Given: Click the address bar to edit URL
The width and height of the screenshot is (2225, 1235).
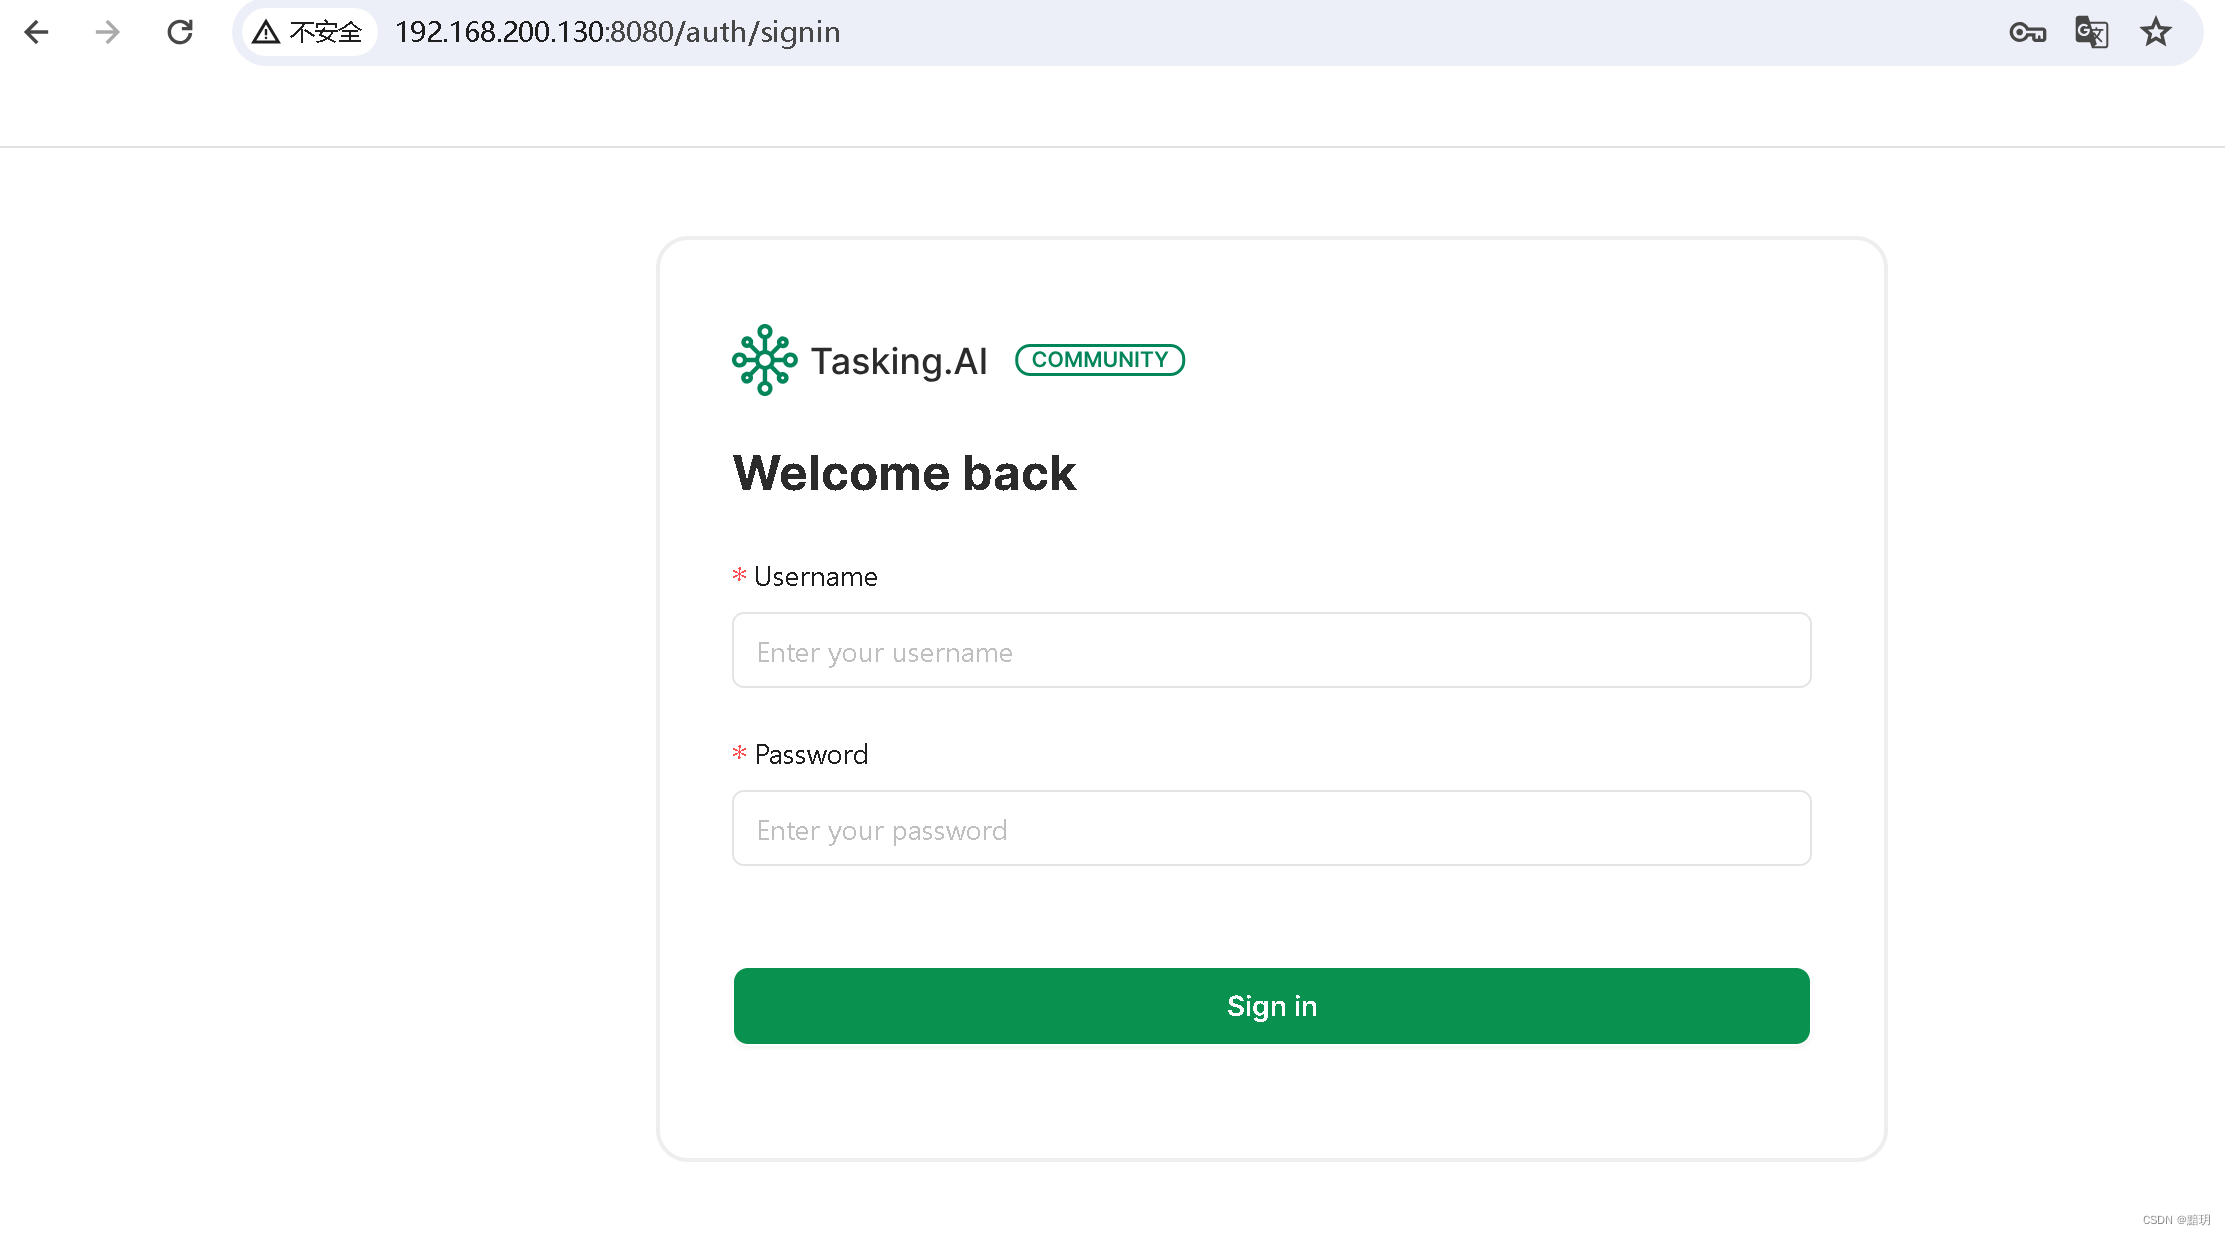Looking at the screenshot, I should [608, 30].
